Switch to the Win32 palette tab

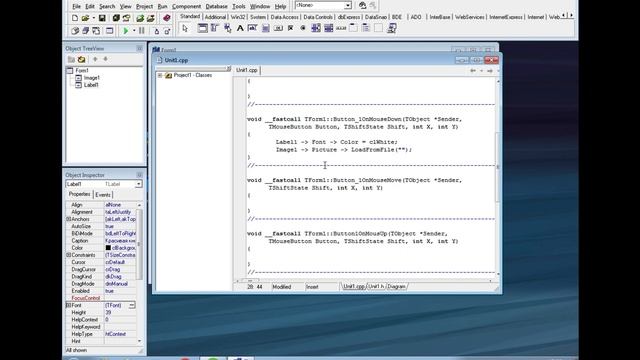pos(238,17)
